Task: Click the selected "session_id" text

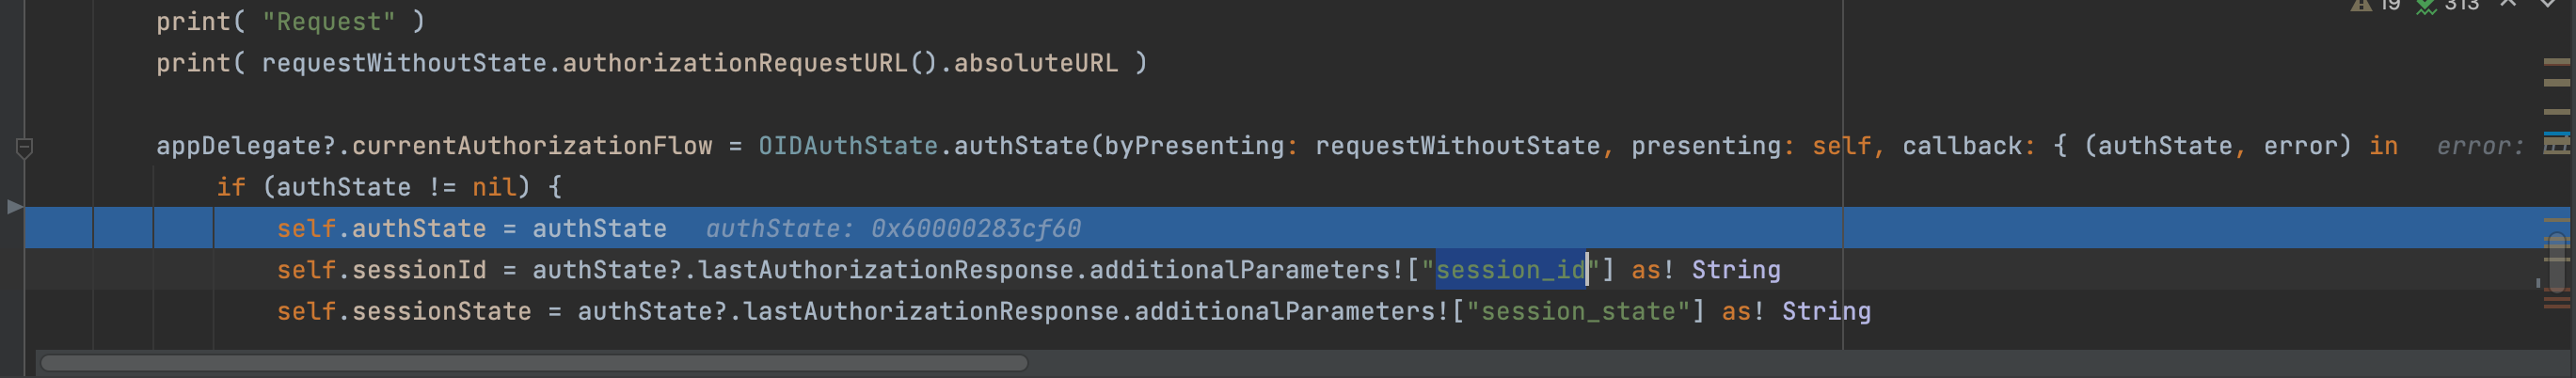Action: tap(1510, 270)
